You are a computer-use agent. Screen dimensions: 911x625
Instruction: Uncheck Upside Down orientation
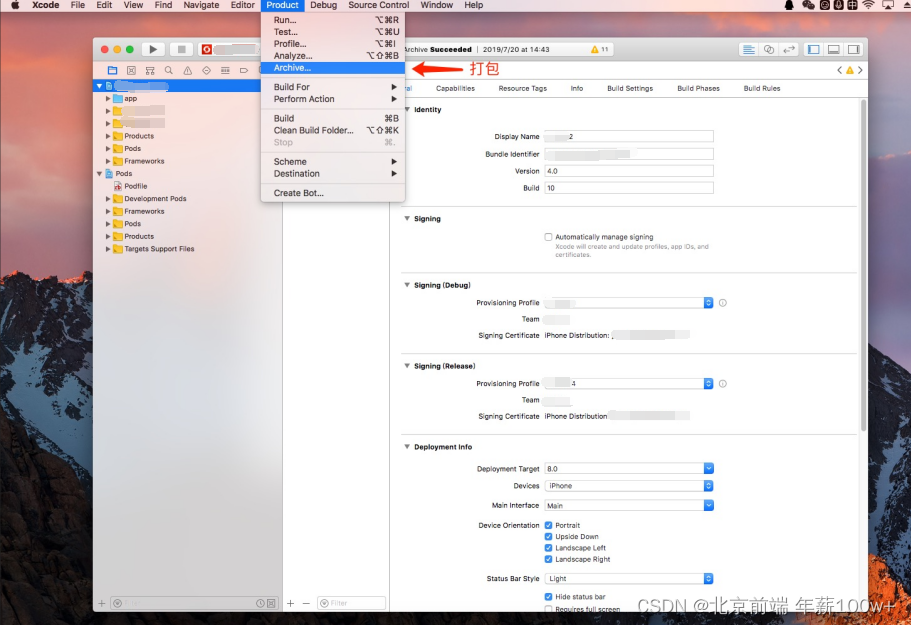point(548,537)
